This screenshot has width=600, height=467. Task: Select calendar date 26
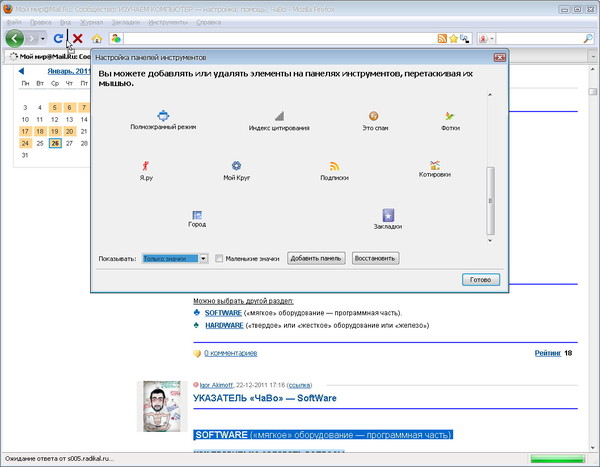click(x=55, y=143)
